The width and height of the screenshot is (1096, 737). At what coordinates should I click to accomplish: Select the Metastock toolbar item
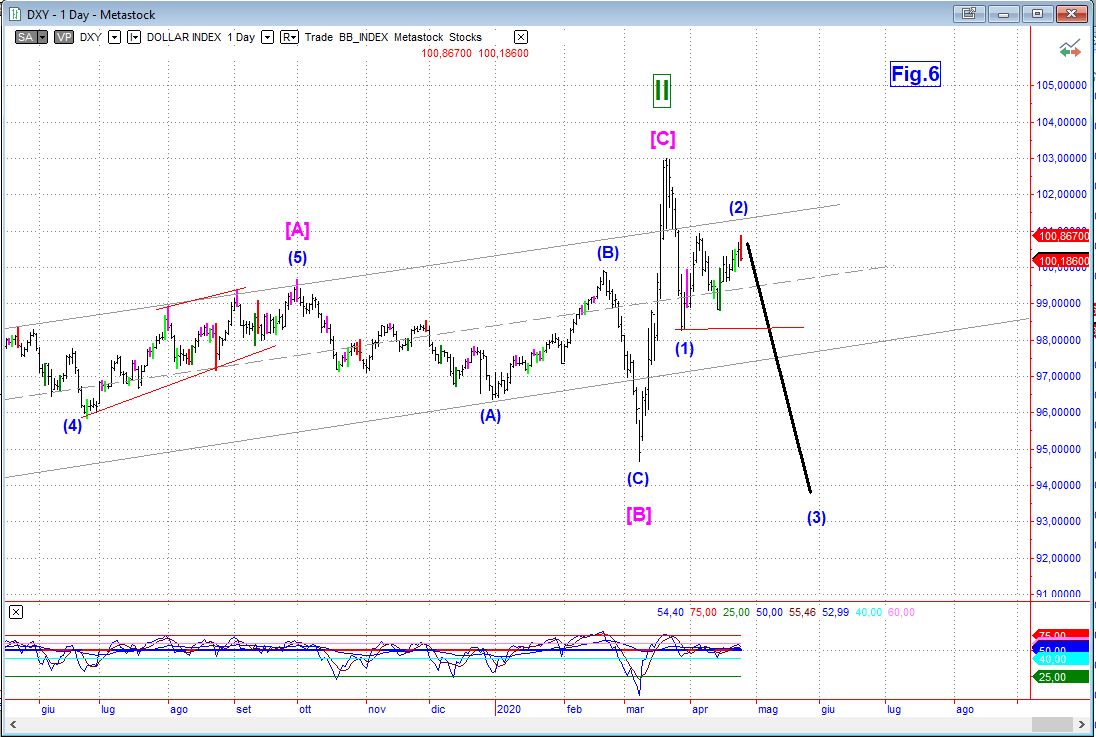pyautogui.click(x=420, y=37)
